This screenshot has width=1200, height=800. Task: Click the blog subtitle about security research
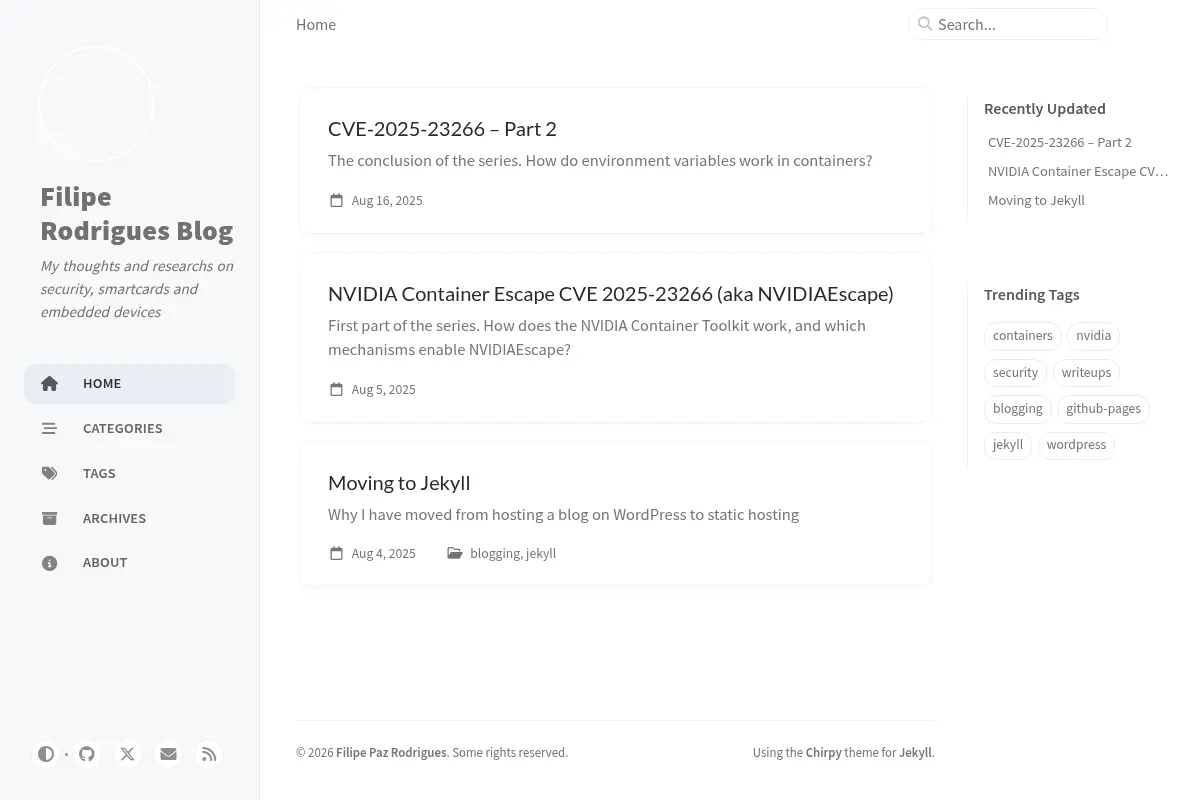(x=137, y=289)
